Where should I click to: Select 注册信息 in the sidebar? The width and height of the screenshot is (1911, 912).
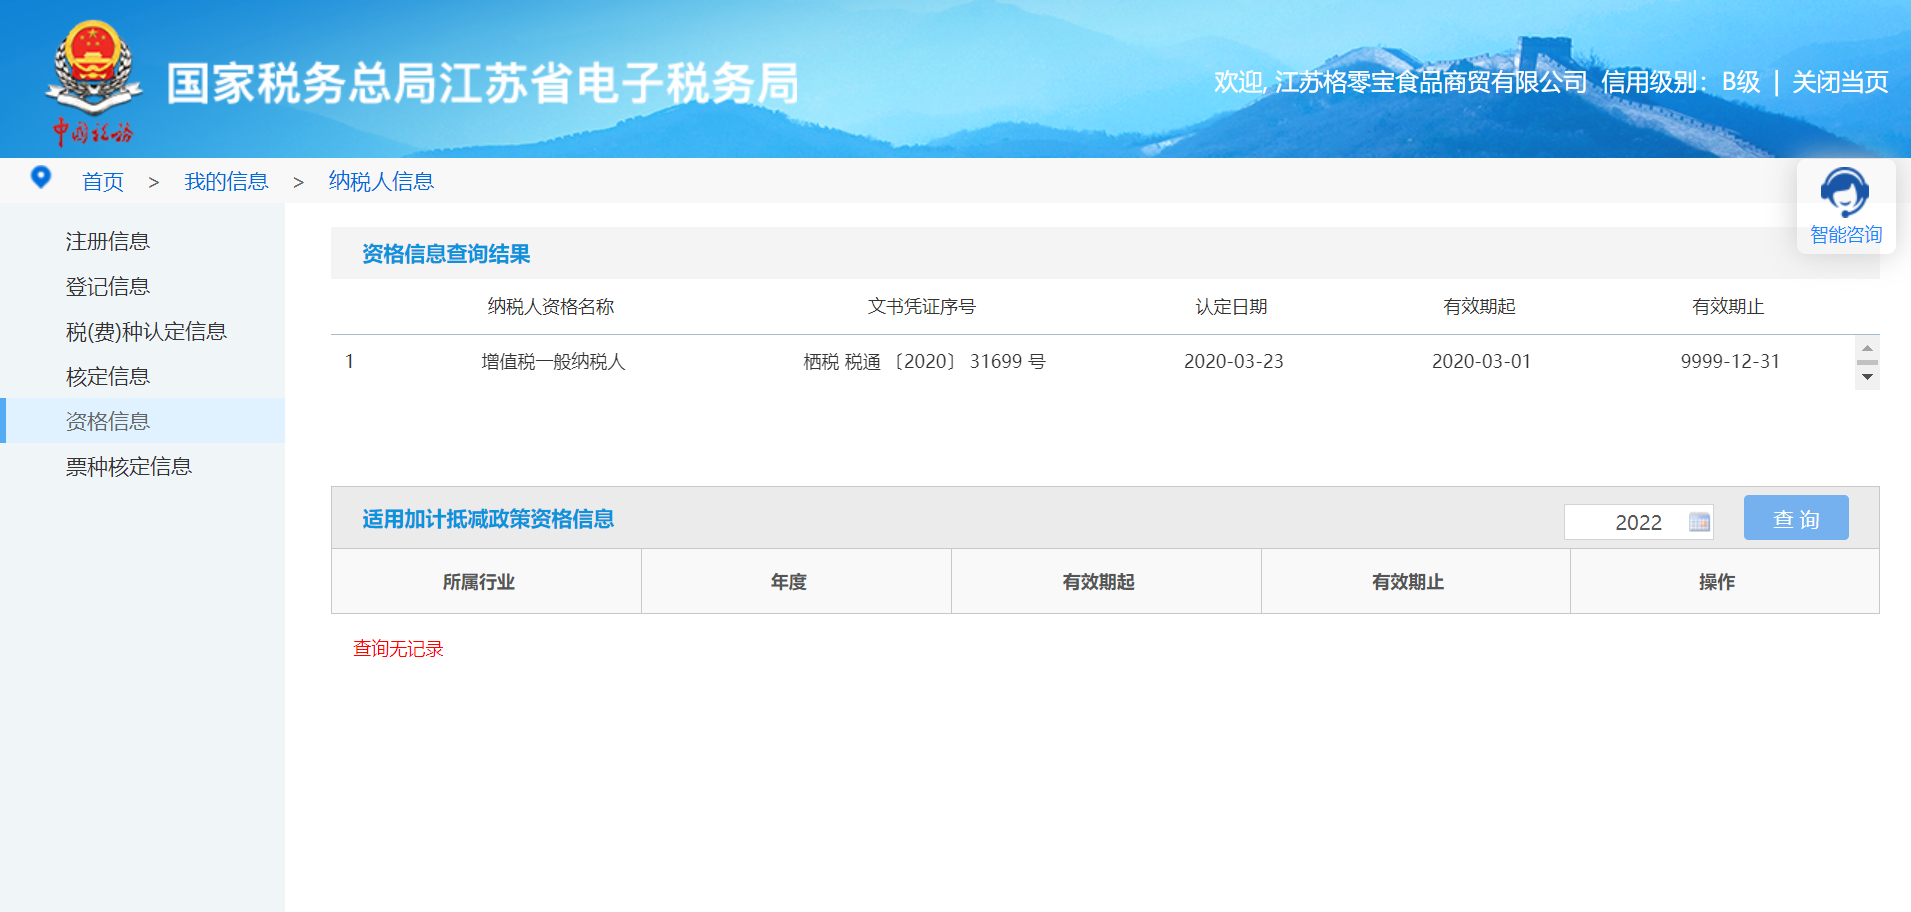[108, 241]
